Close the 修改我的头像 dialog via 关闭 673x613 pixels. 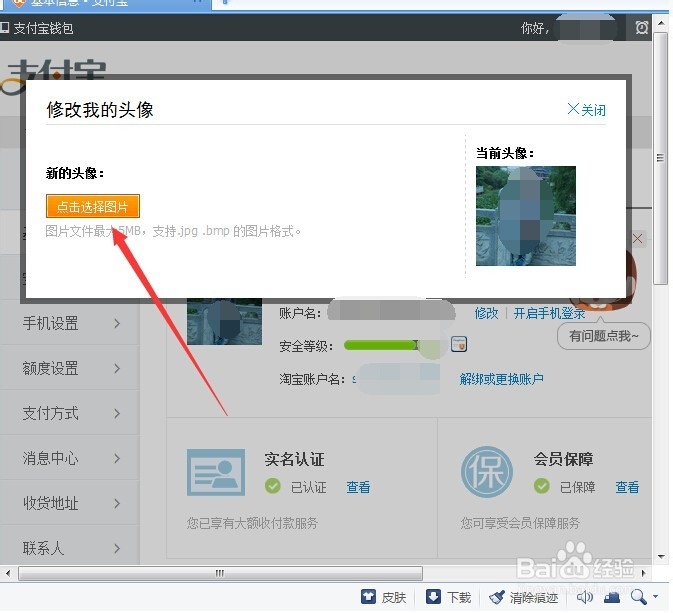tap(586, 110)
